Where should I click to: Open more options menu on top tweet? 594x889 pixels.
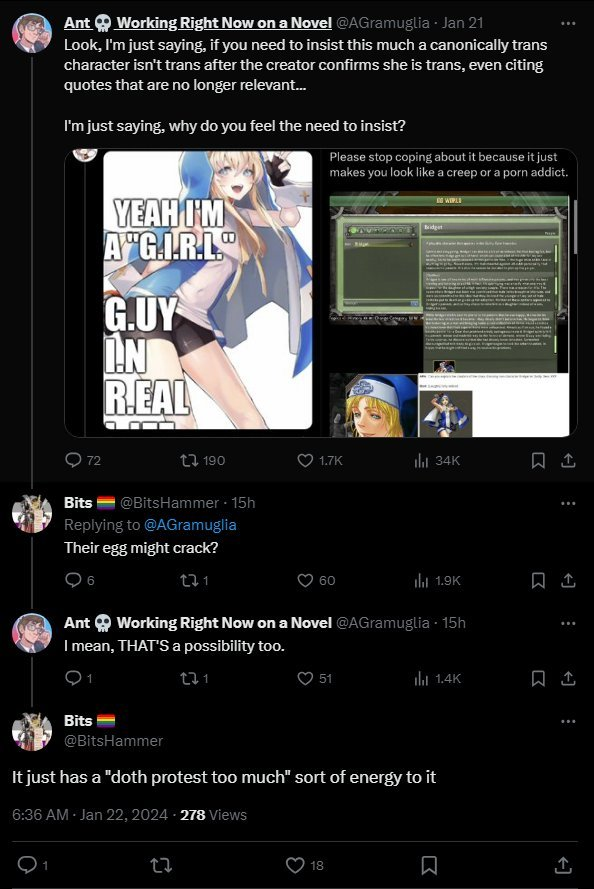[568, 23]
